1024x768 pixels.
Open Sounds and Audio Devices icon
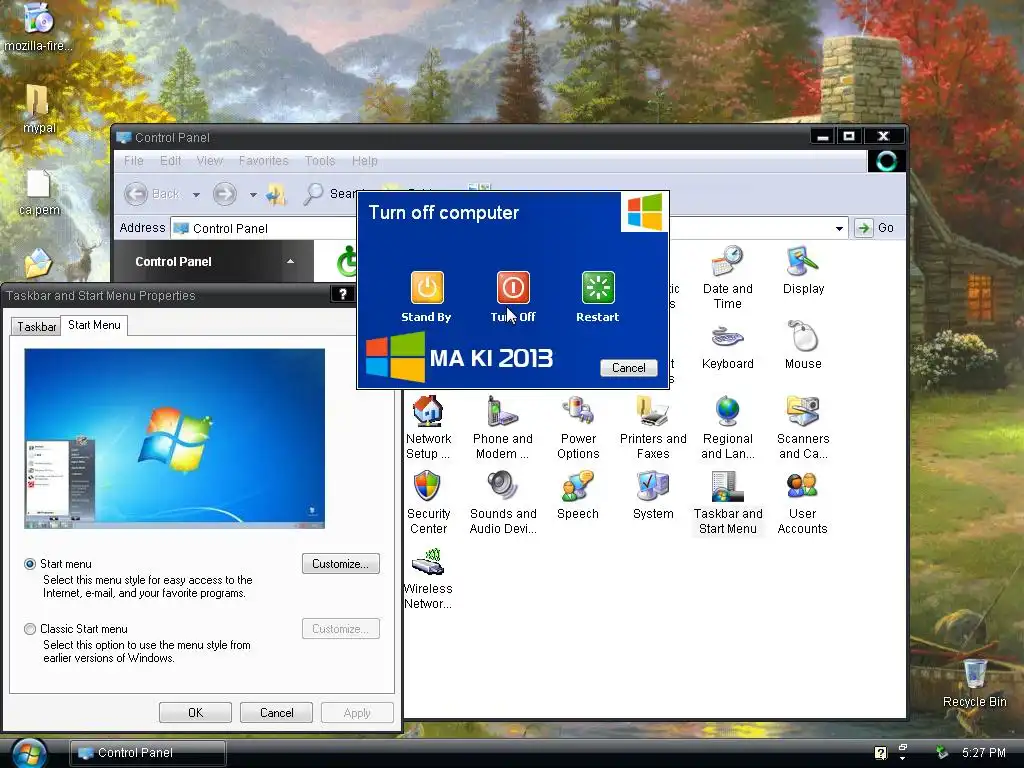(x=503, y=503)
